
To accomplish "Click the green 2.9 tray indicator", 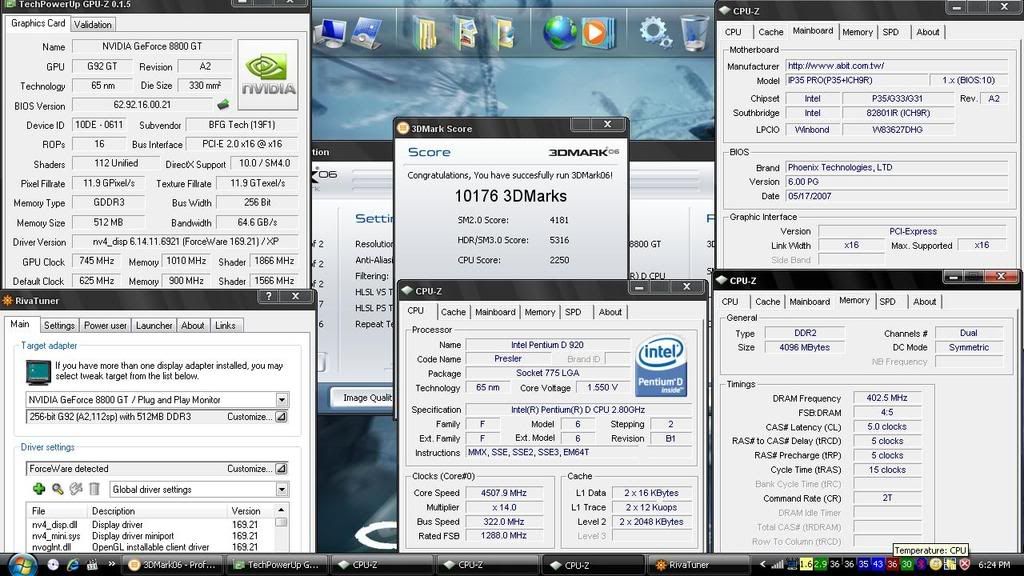I will point(820,565).
